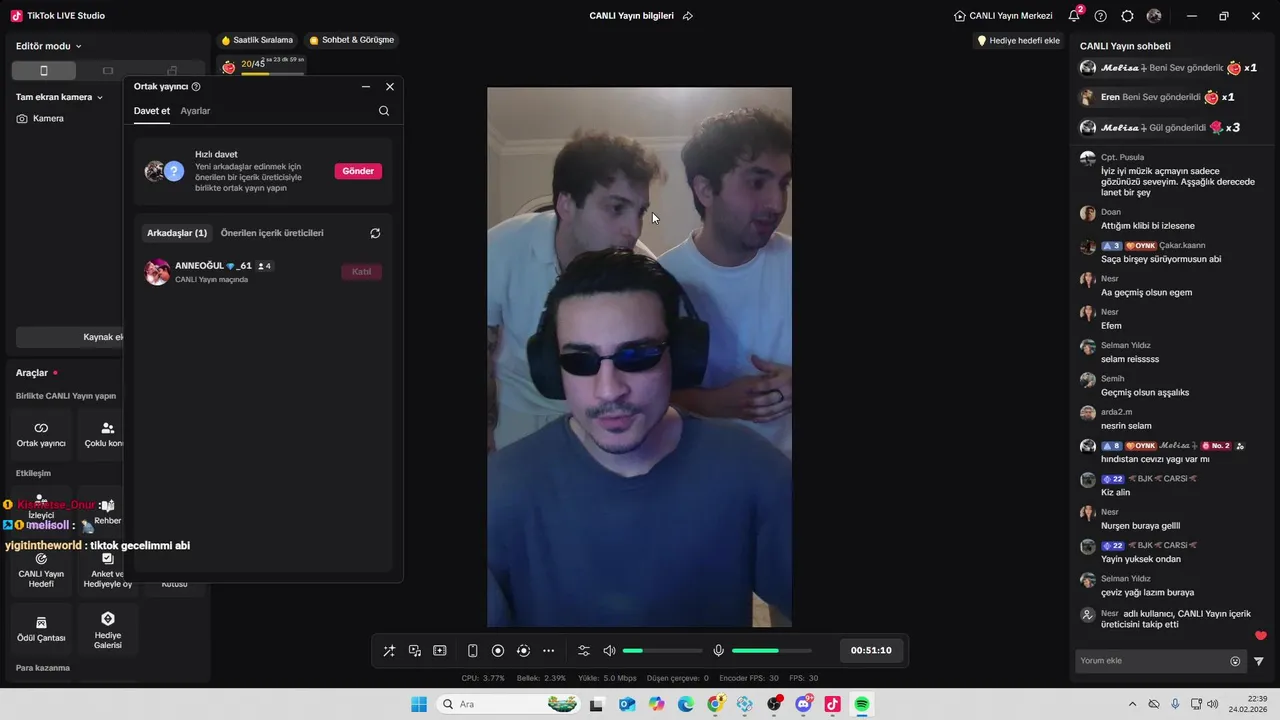Open help question mark in title bar
The image size is (1280, 720).
coord(1101,16)
